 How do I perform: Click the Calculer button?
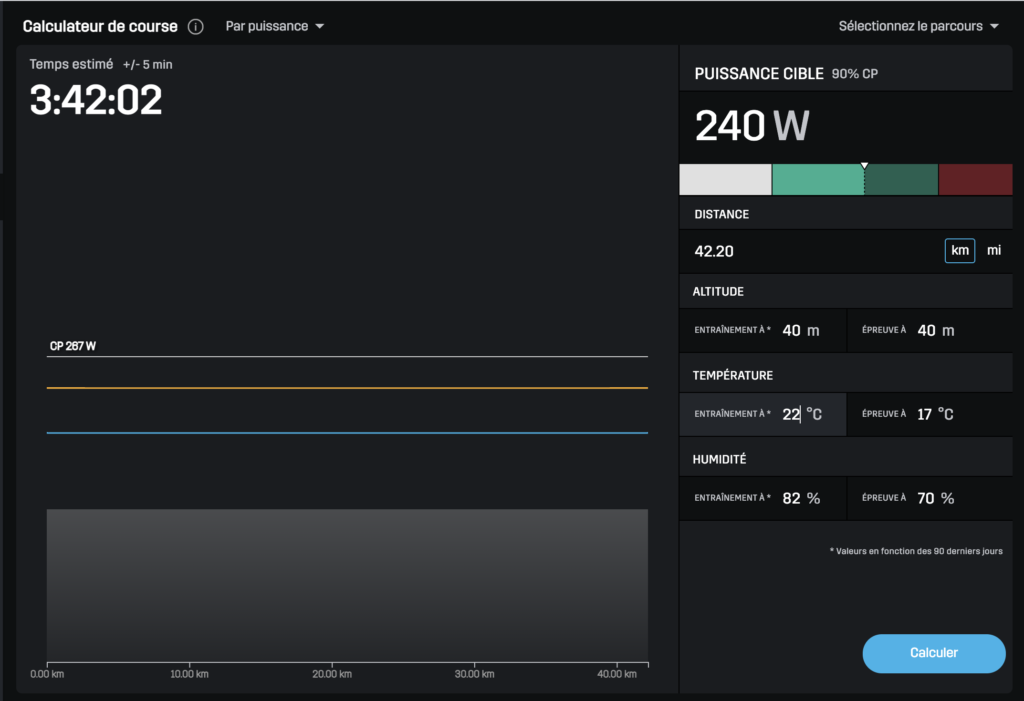click(934, 653)
